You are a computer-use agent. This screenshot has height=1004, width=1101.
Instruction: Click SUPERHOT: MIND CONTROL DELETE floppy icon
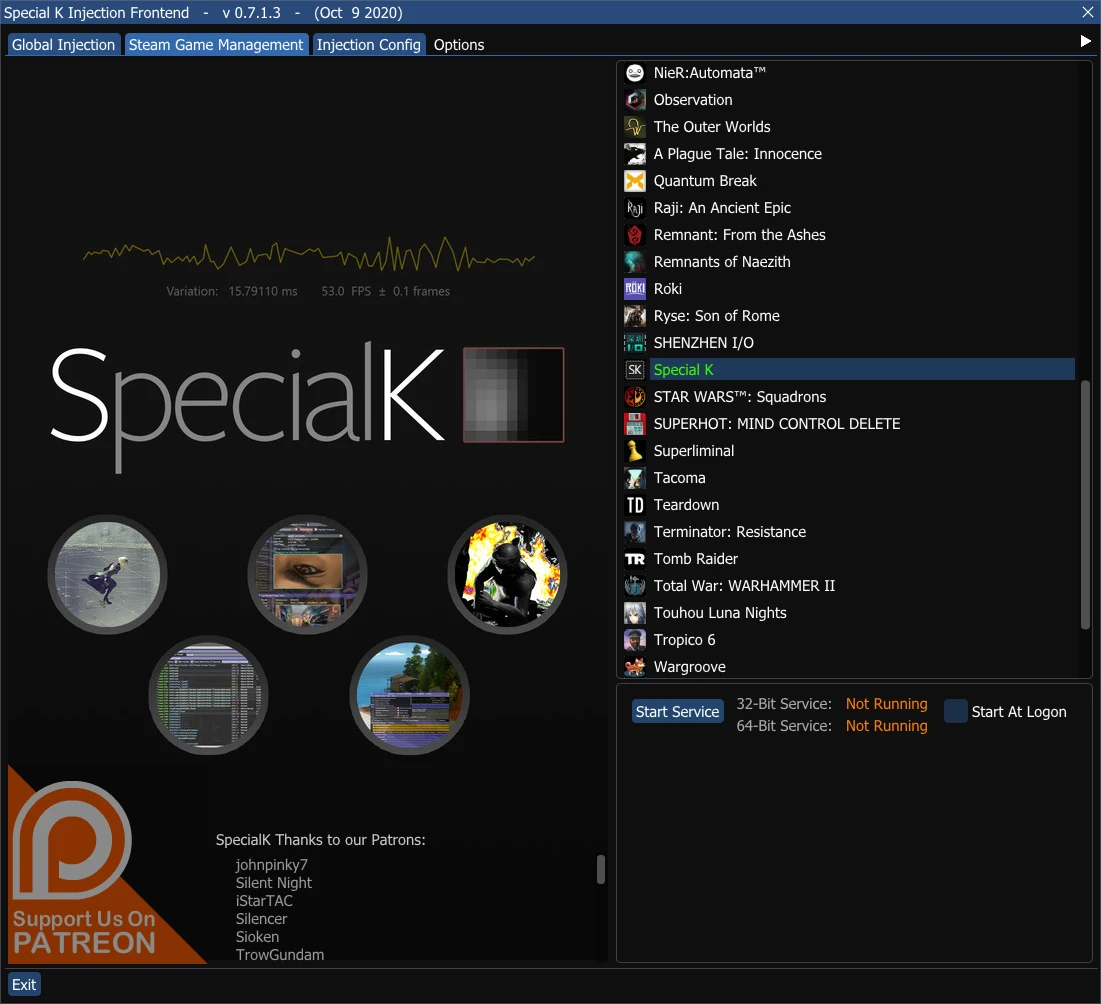(635, 424)
